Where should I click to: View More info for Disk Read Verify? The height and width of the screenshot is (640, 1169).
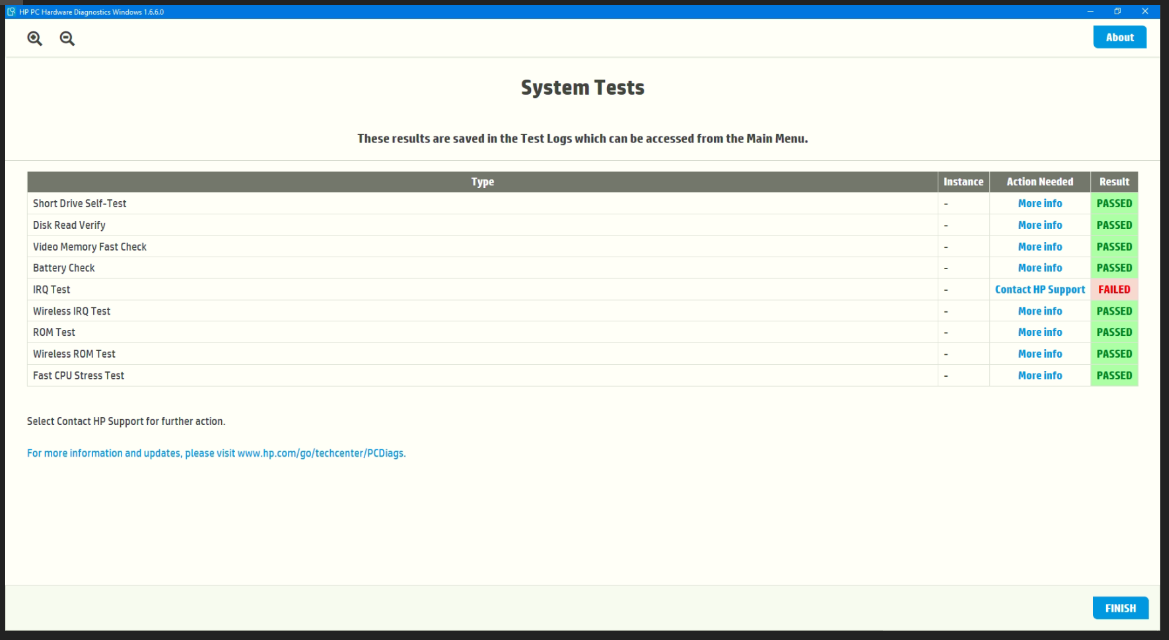[x=1040, y=225]
